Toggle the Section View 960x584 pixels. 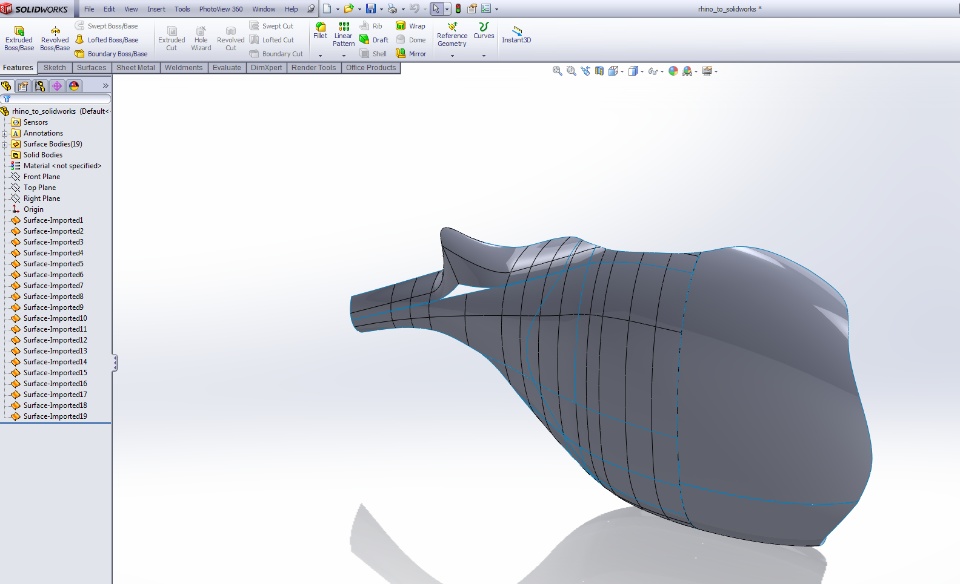599,71
